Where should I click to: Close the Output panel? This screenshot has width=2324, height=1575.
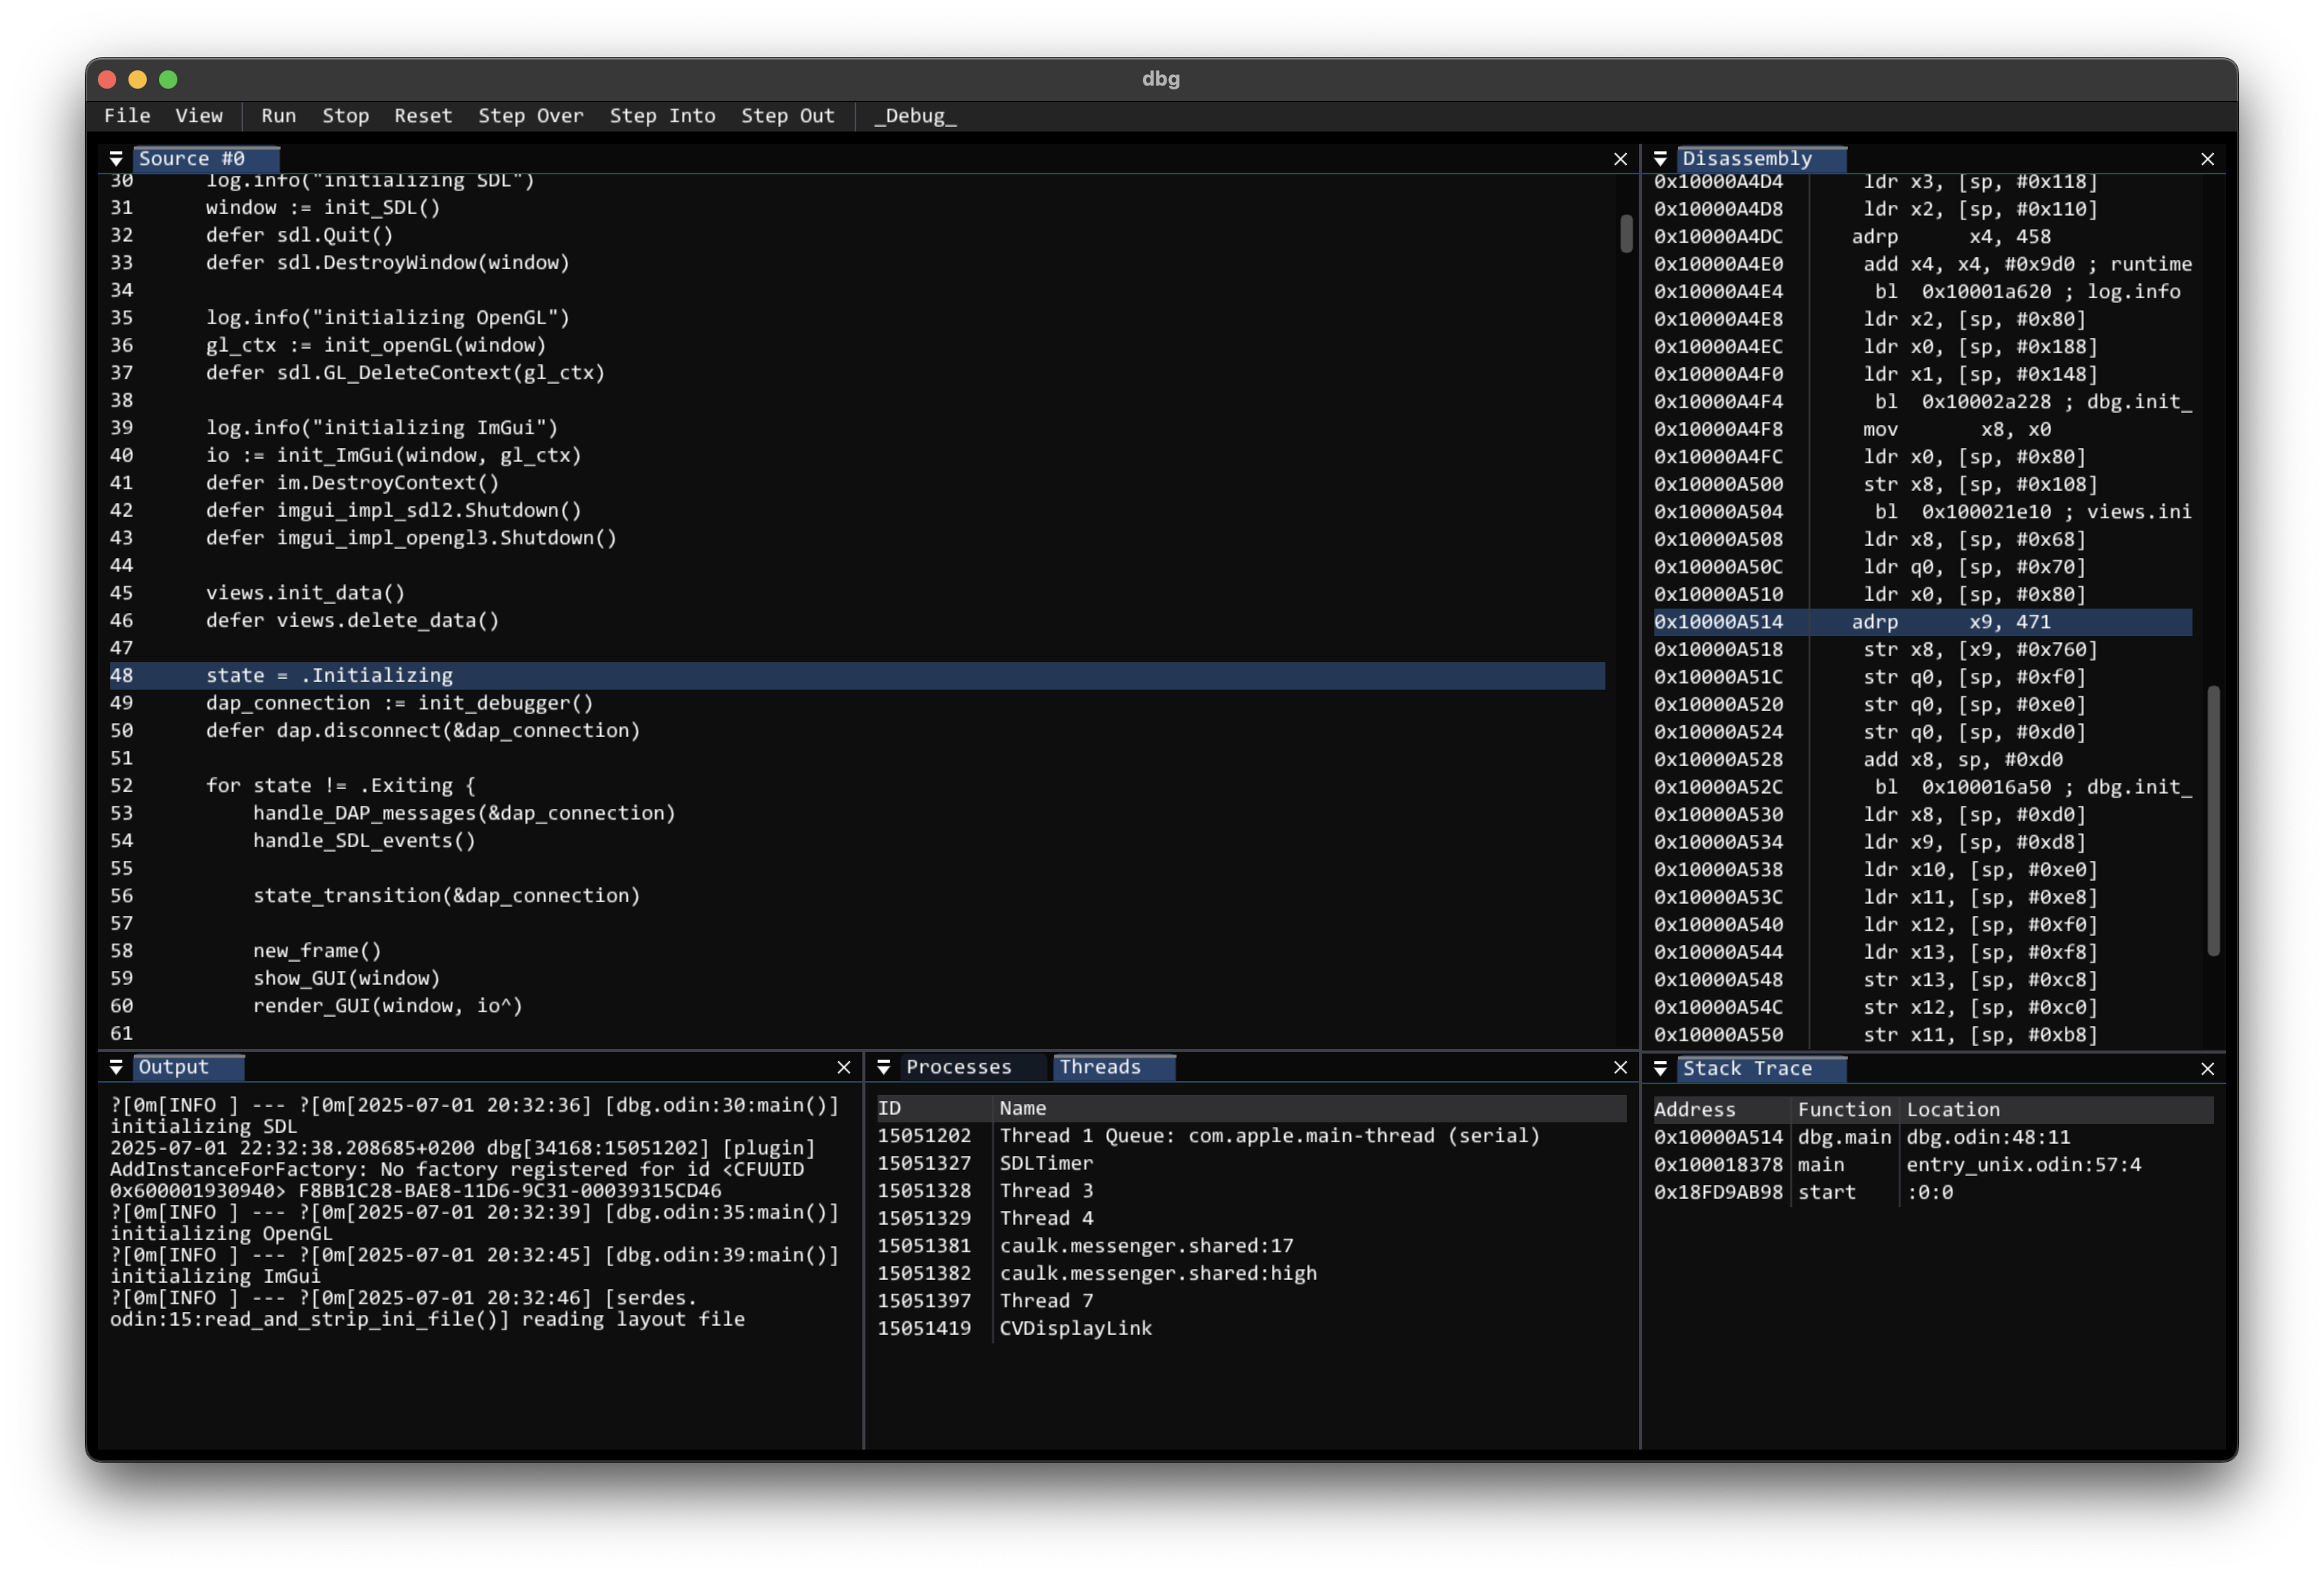coord(844,1068)
